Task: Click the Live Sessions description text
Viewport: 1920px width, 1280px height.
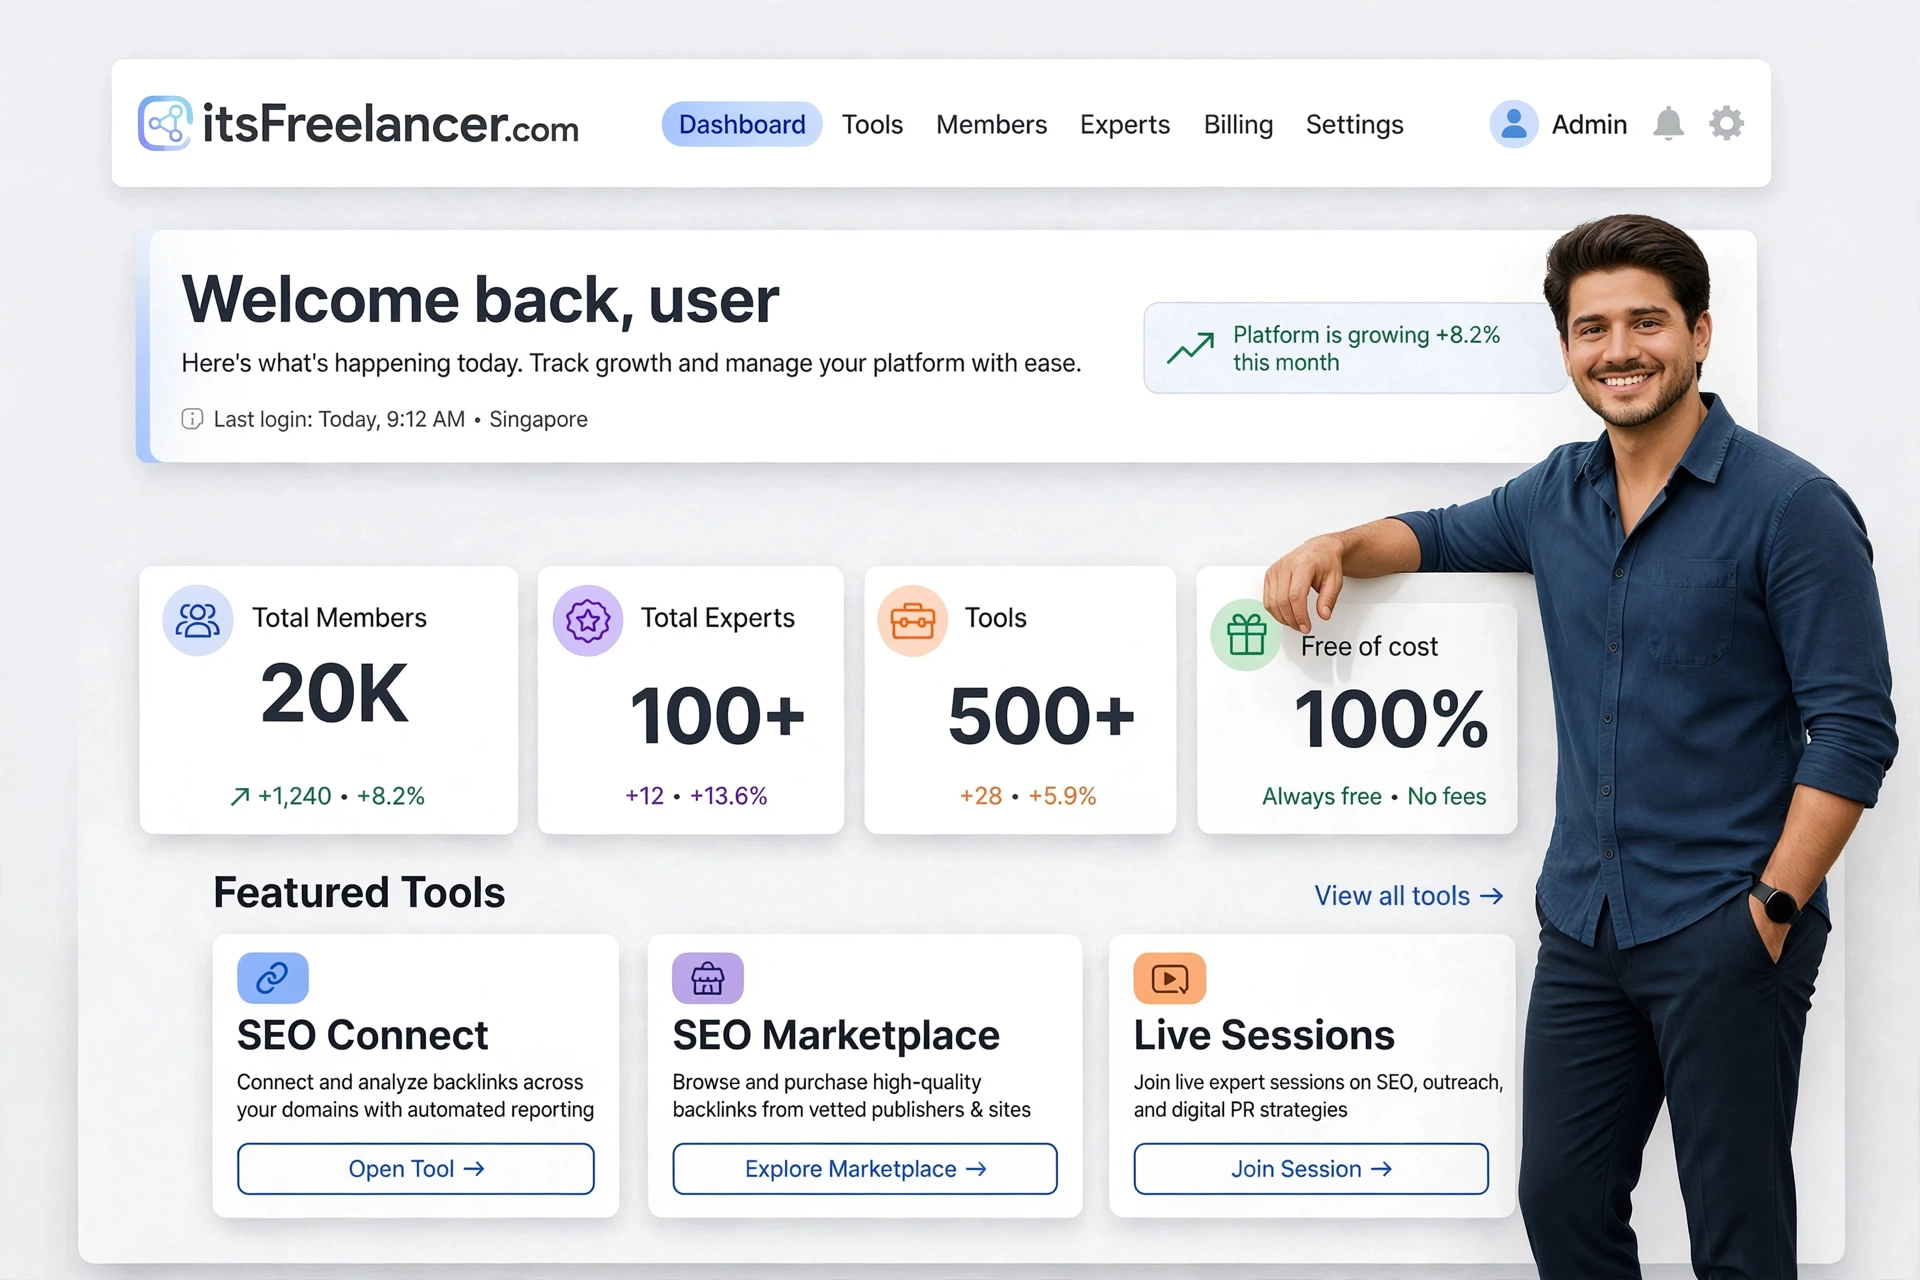Action: [x=1318, y=1096]
